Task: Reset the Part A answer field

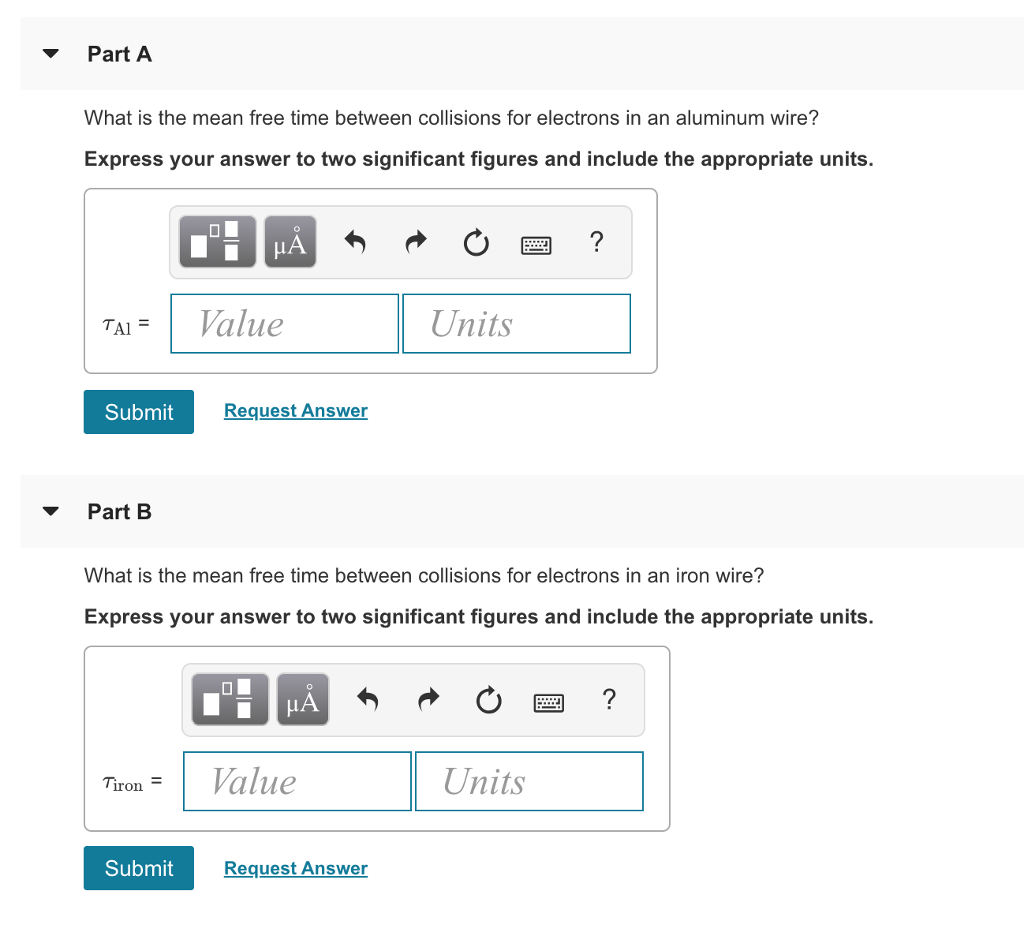Action: tap(476, 242)
